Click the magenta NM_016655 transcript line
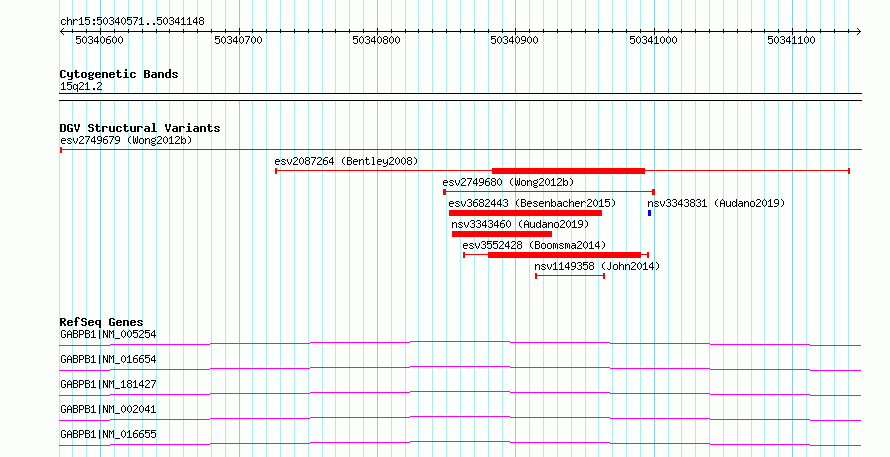Viewport: 890px width, 457px height. click(x=460, y=443)
